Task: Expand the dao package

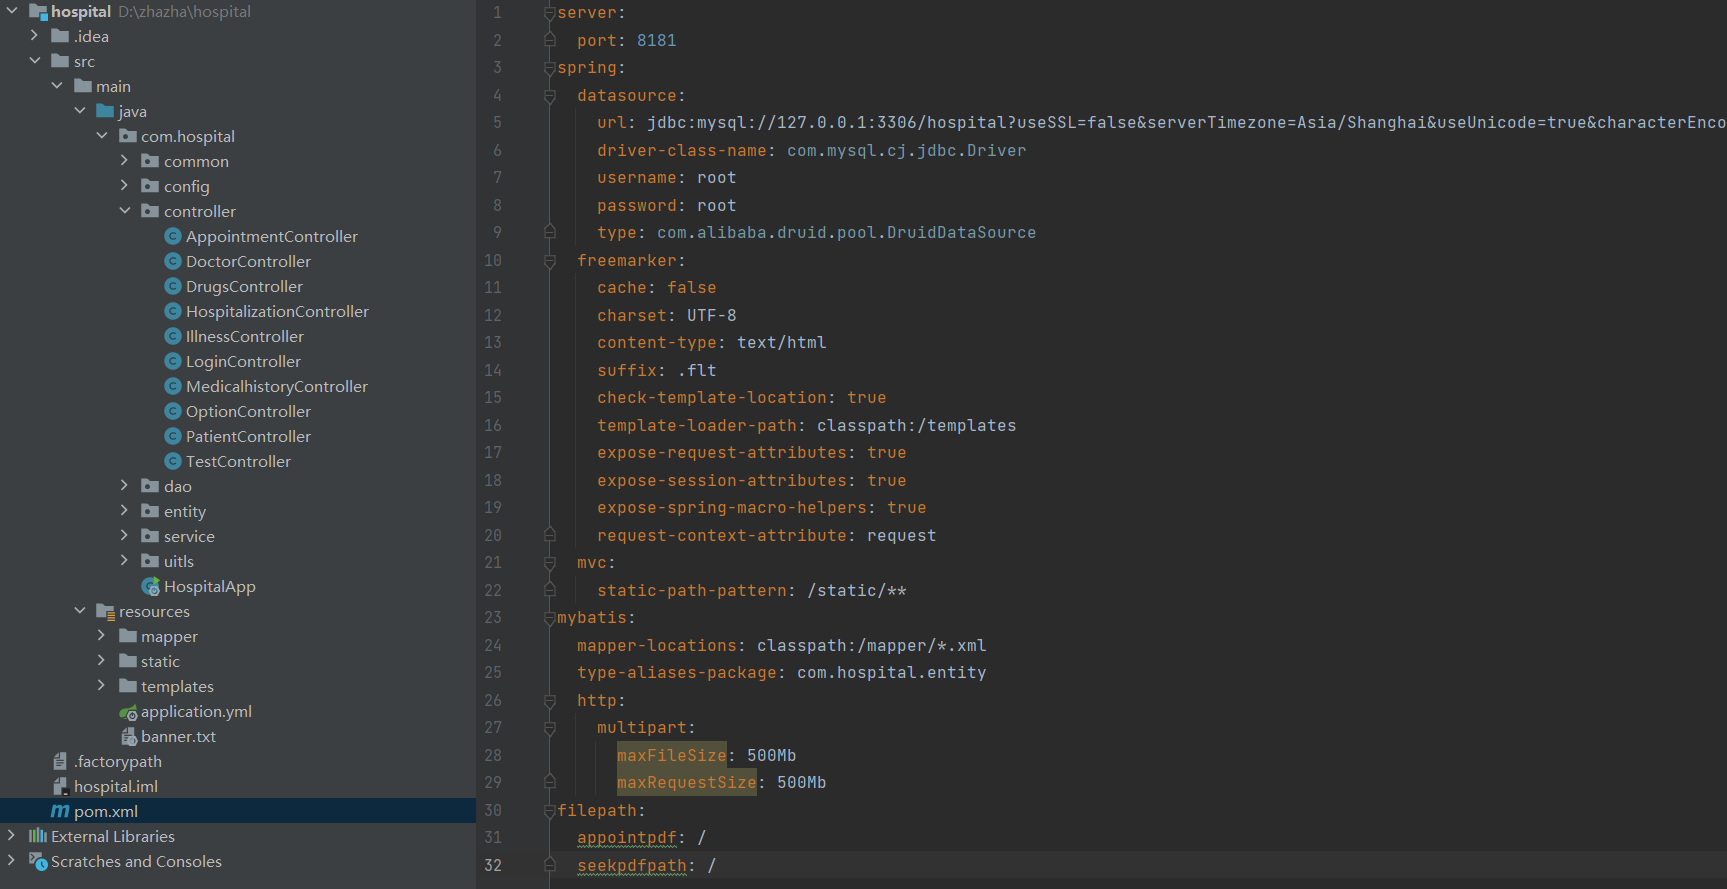Action: (x=125, y=486)
